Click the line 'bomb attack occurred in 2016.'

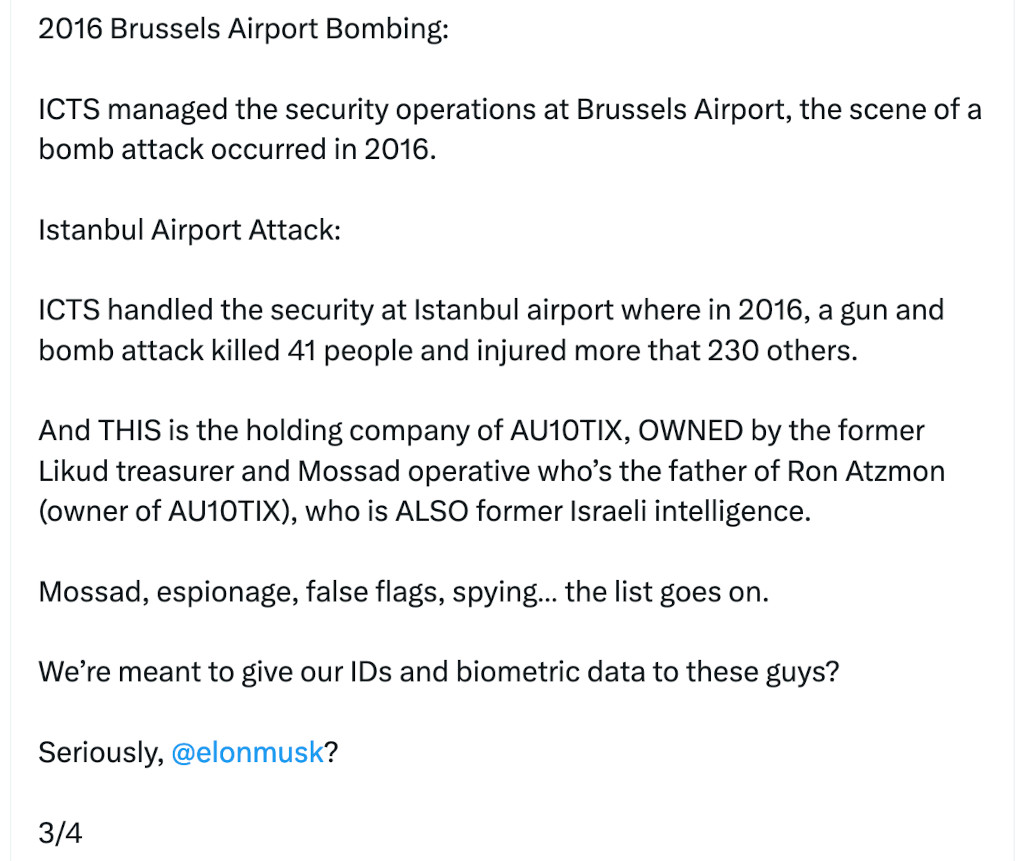(x=237, y=150)
